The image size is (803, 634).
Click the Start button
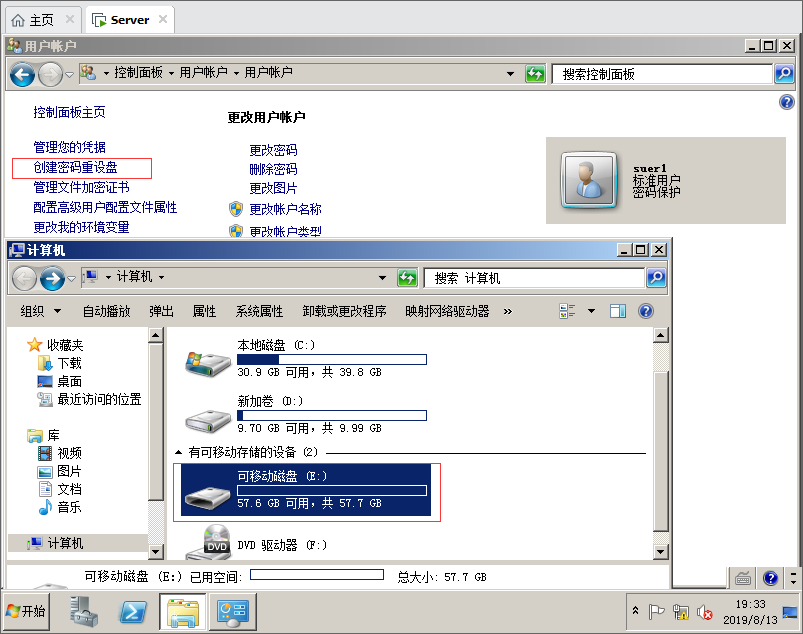click(27, 611)
